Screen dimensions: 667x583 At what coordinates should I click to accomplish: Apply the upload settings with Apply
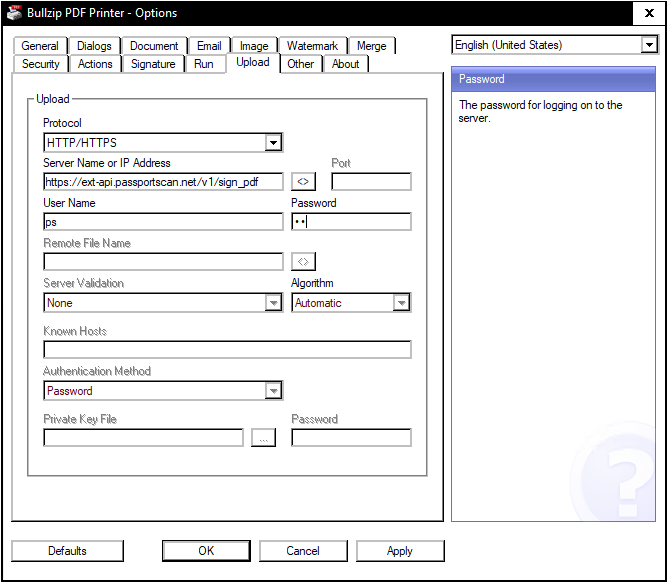point(400,551)
